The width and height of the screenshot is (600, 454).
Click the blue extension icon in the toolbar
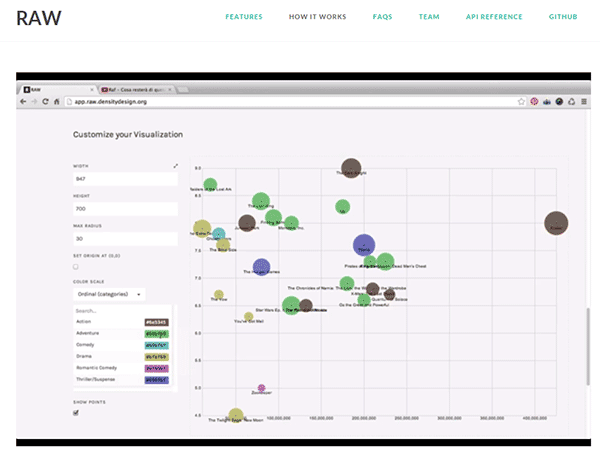(x=547, y=101)
